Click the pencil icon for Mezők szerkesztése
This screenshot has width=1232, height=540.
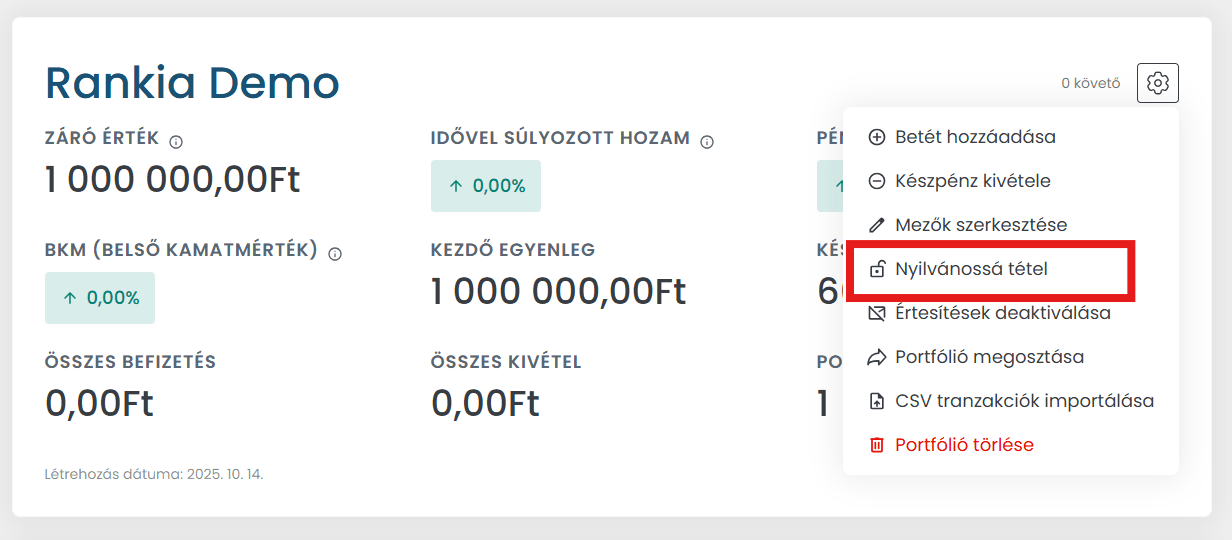point(877,225)
